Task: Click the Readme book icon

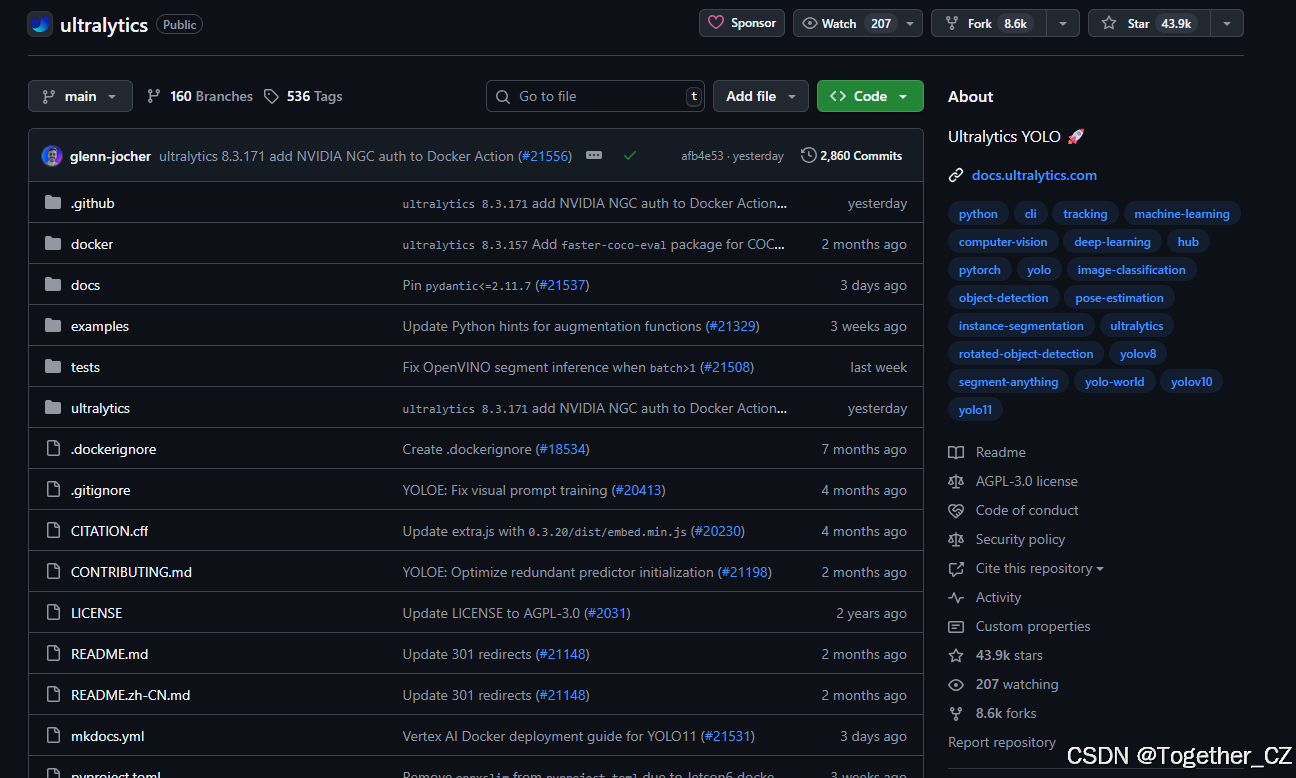Action: pyautogui.click(x=956, y=453)
